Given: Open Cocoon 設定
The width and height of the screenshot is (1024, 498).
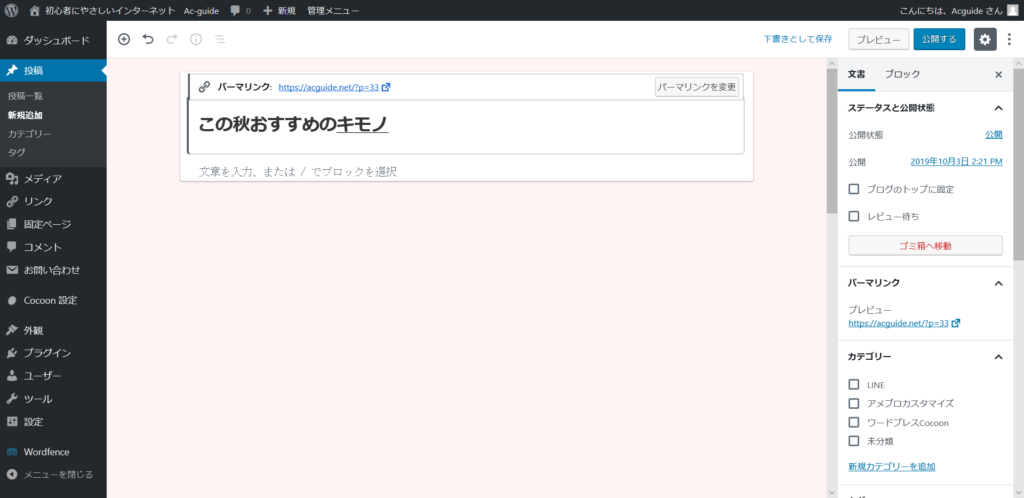Looking at the screenshot, I should click(54, 300).
